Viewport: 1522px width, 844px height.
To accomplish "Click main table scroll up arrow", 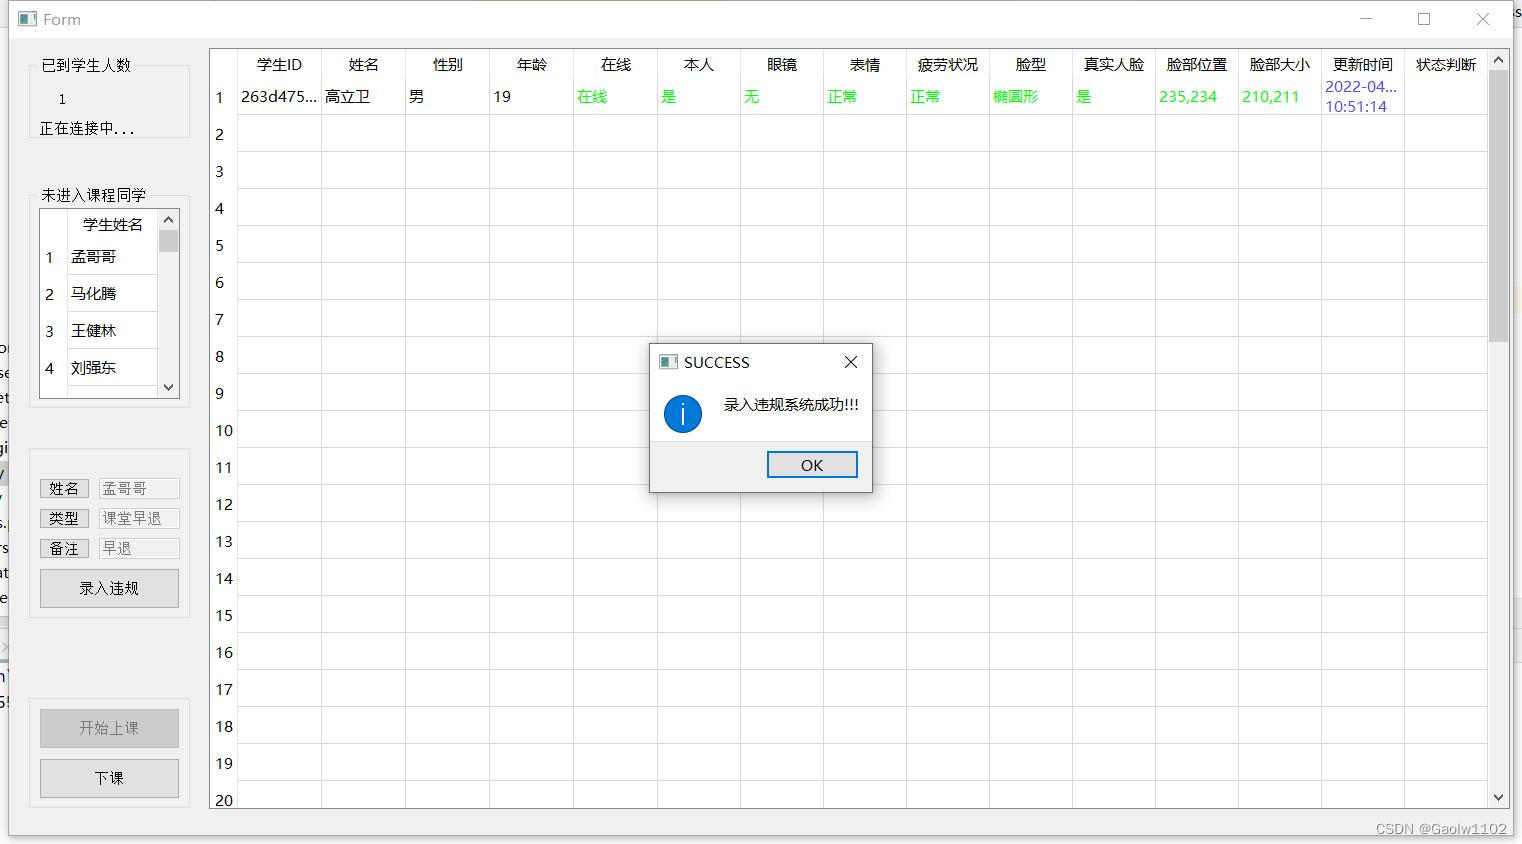I will 1498,60.
